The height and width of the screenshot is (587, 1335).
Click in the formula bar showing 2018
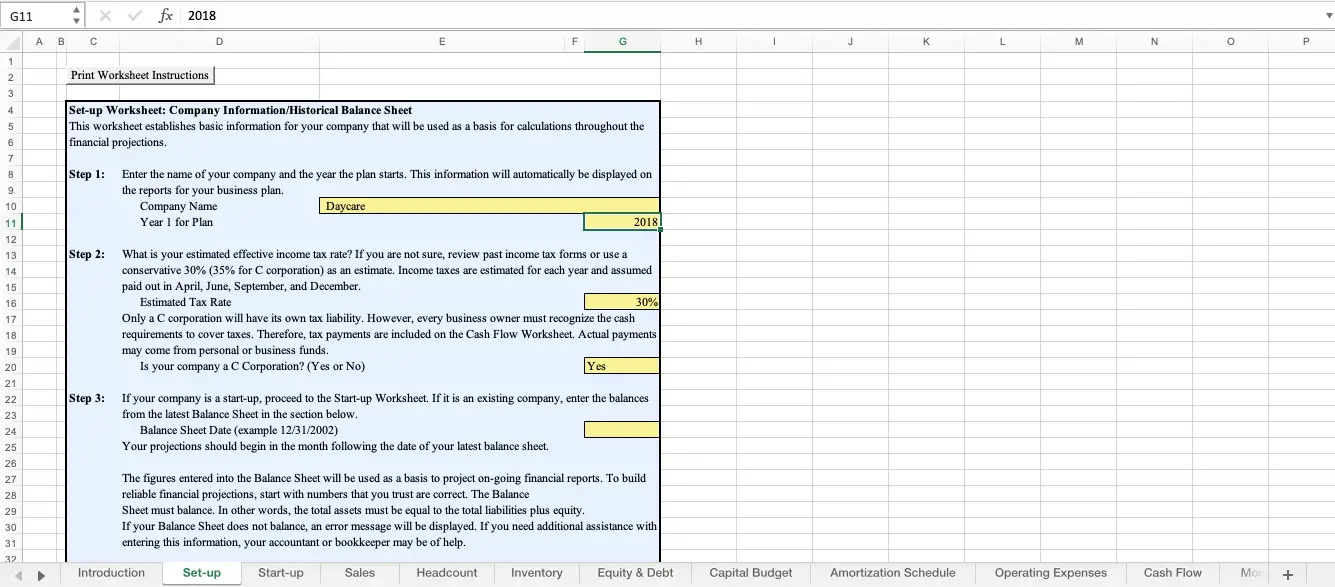click(700, 15)
